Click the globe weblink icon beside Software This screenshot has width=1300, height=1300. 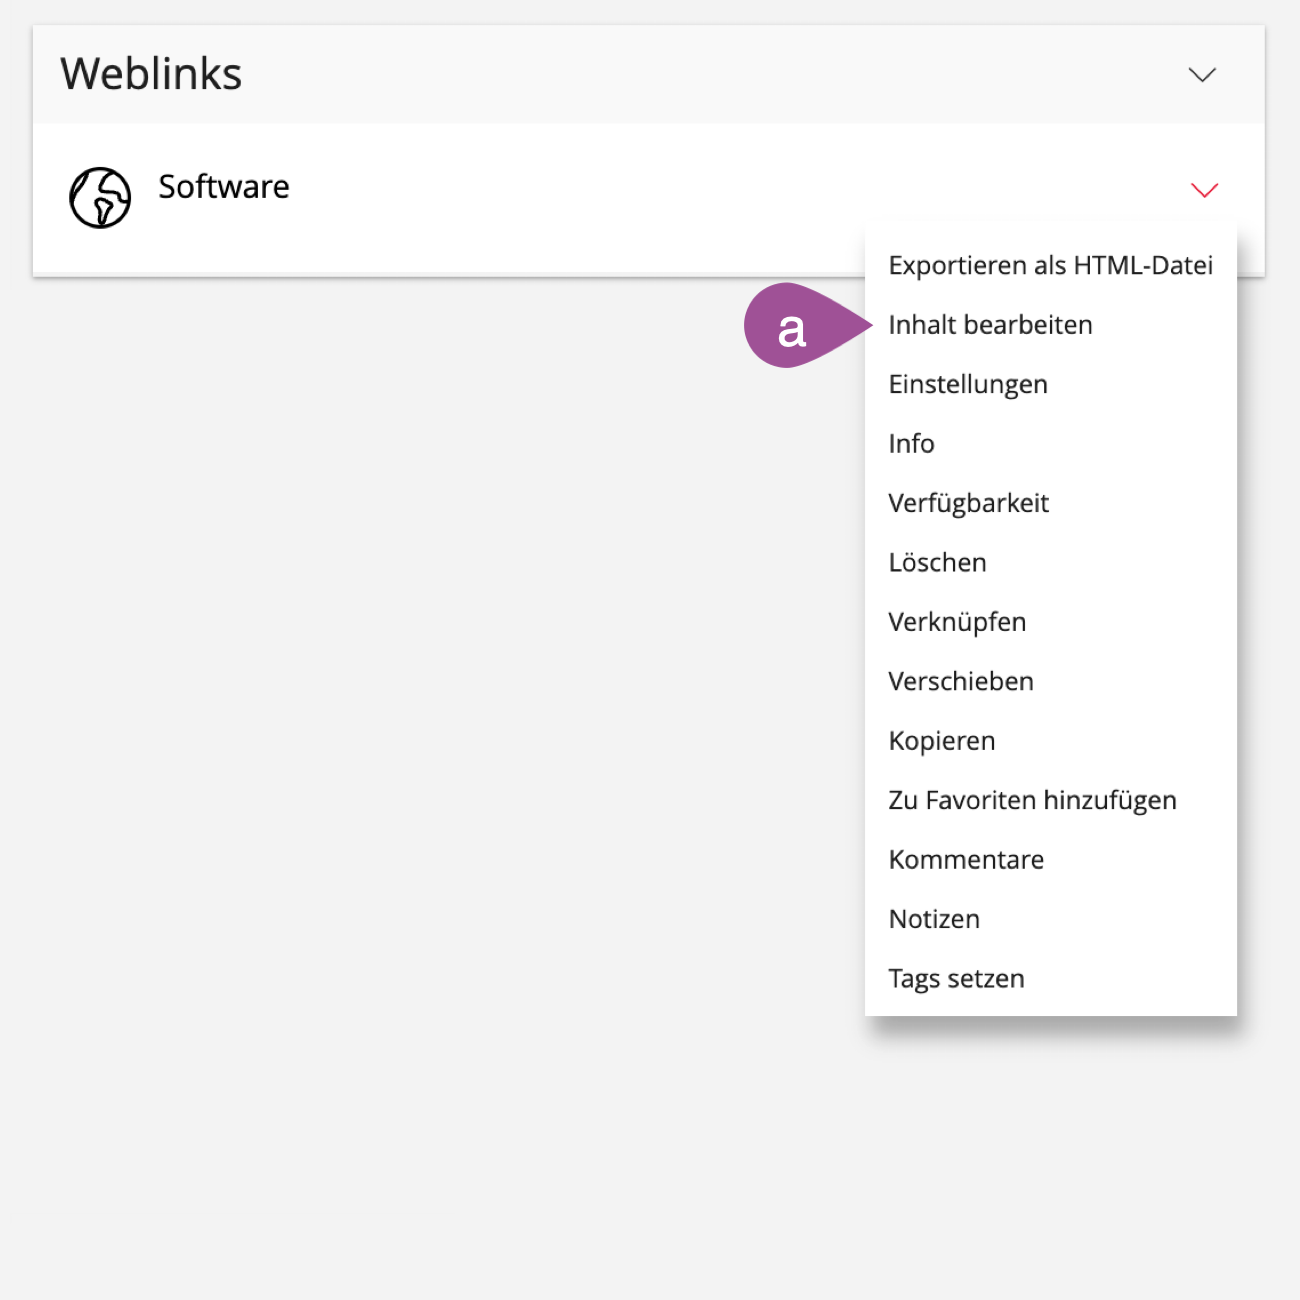click(100, 197)
